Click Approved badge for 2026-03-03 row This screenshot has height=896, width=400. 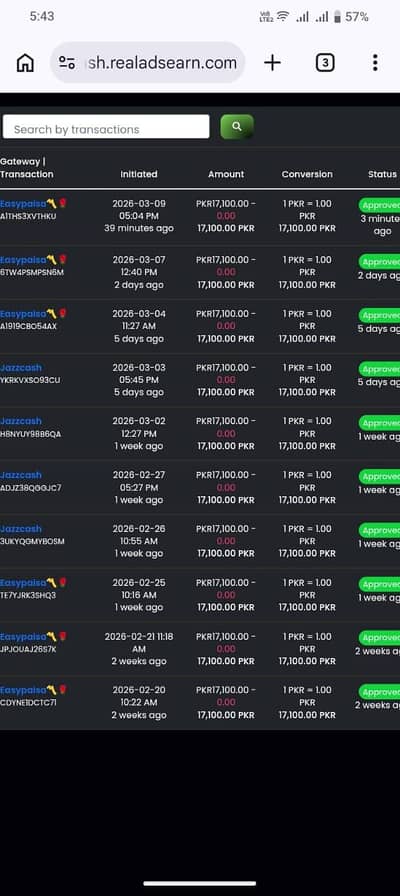click(379, 369)
